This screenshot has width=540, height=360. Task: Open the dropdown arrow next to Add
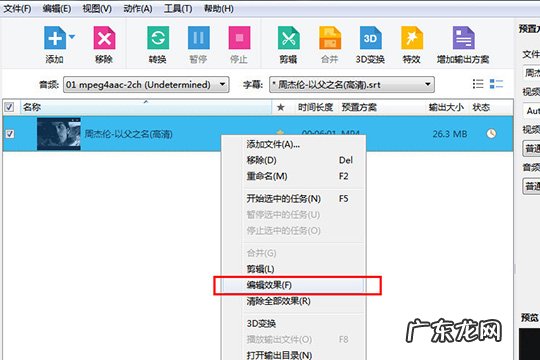(x=72, y=36)
